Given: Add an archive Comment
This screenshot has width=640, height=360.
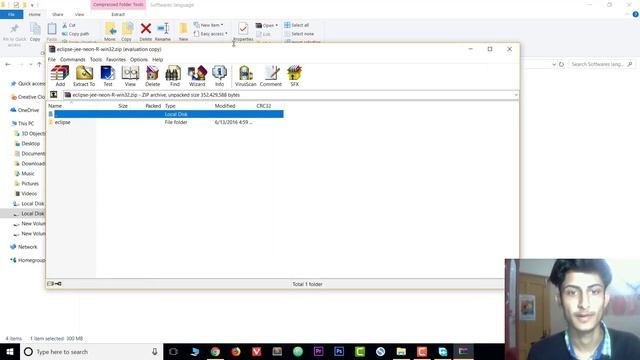Looking at the screenshot, I should pos(271,76).
